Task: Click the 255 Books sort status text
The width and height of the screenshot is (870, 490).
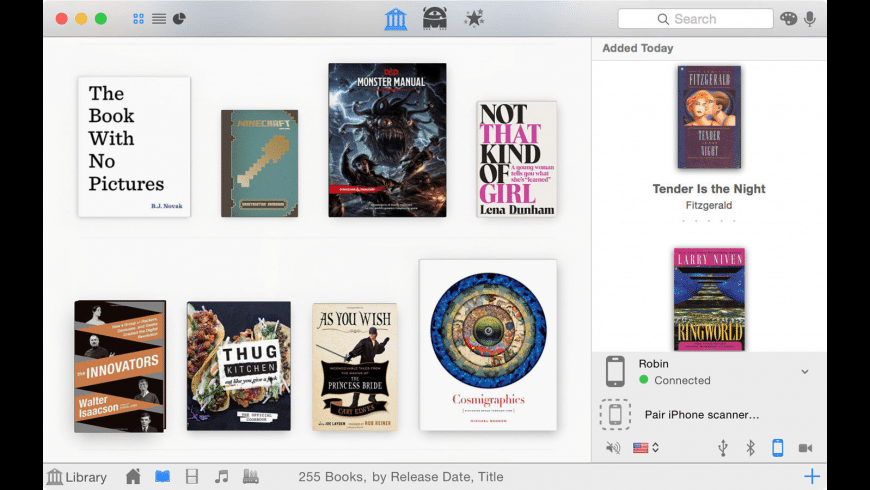Action: tap(401, 477)
